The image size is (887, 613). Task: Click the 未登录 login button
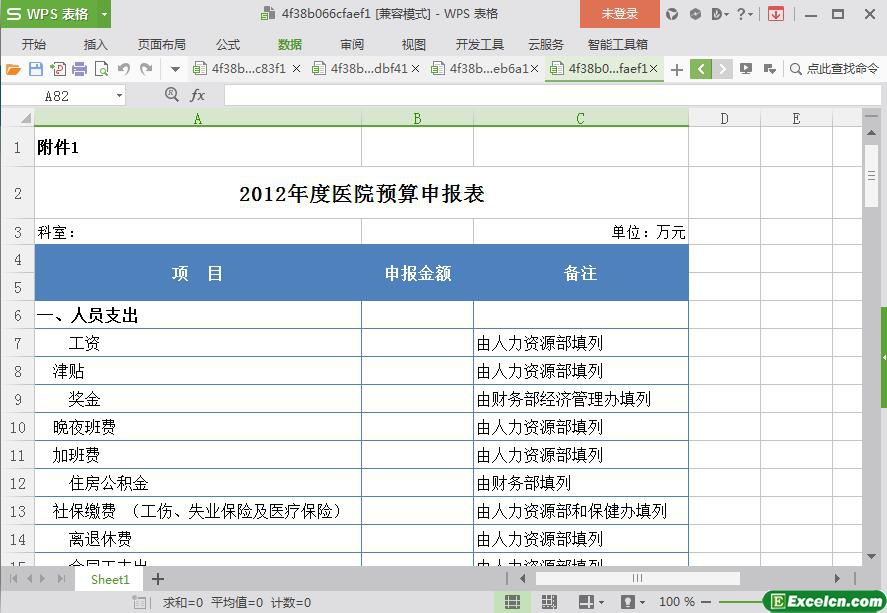[619, 14]
